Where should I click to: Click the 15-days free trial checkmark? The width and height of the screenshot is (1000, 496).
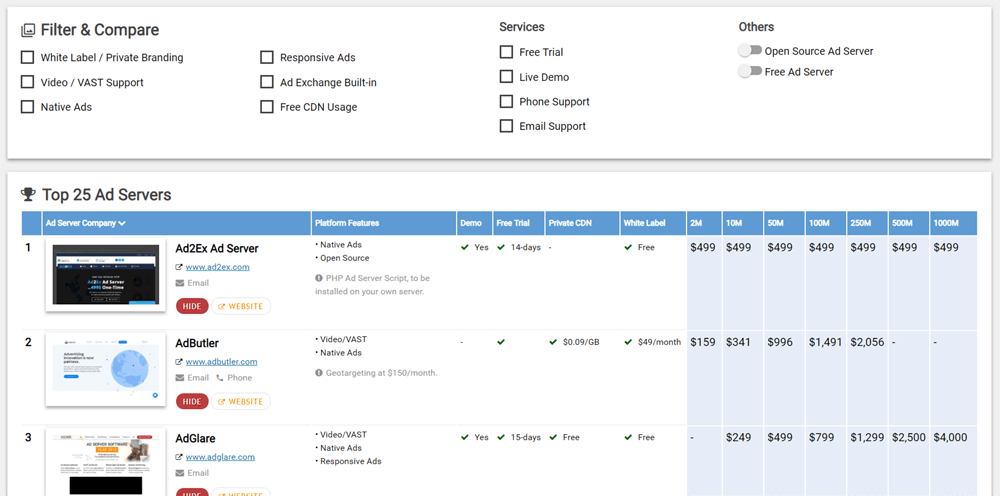(x=501, y=437)
